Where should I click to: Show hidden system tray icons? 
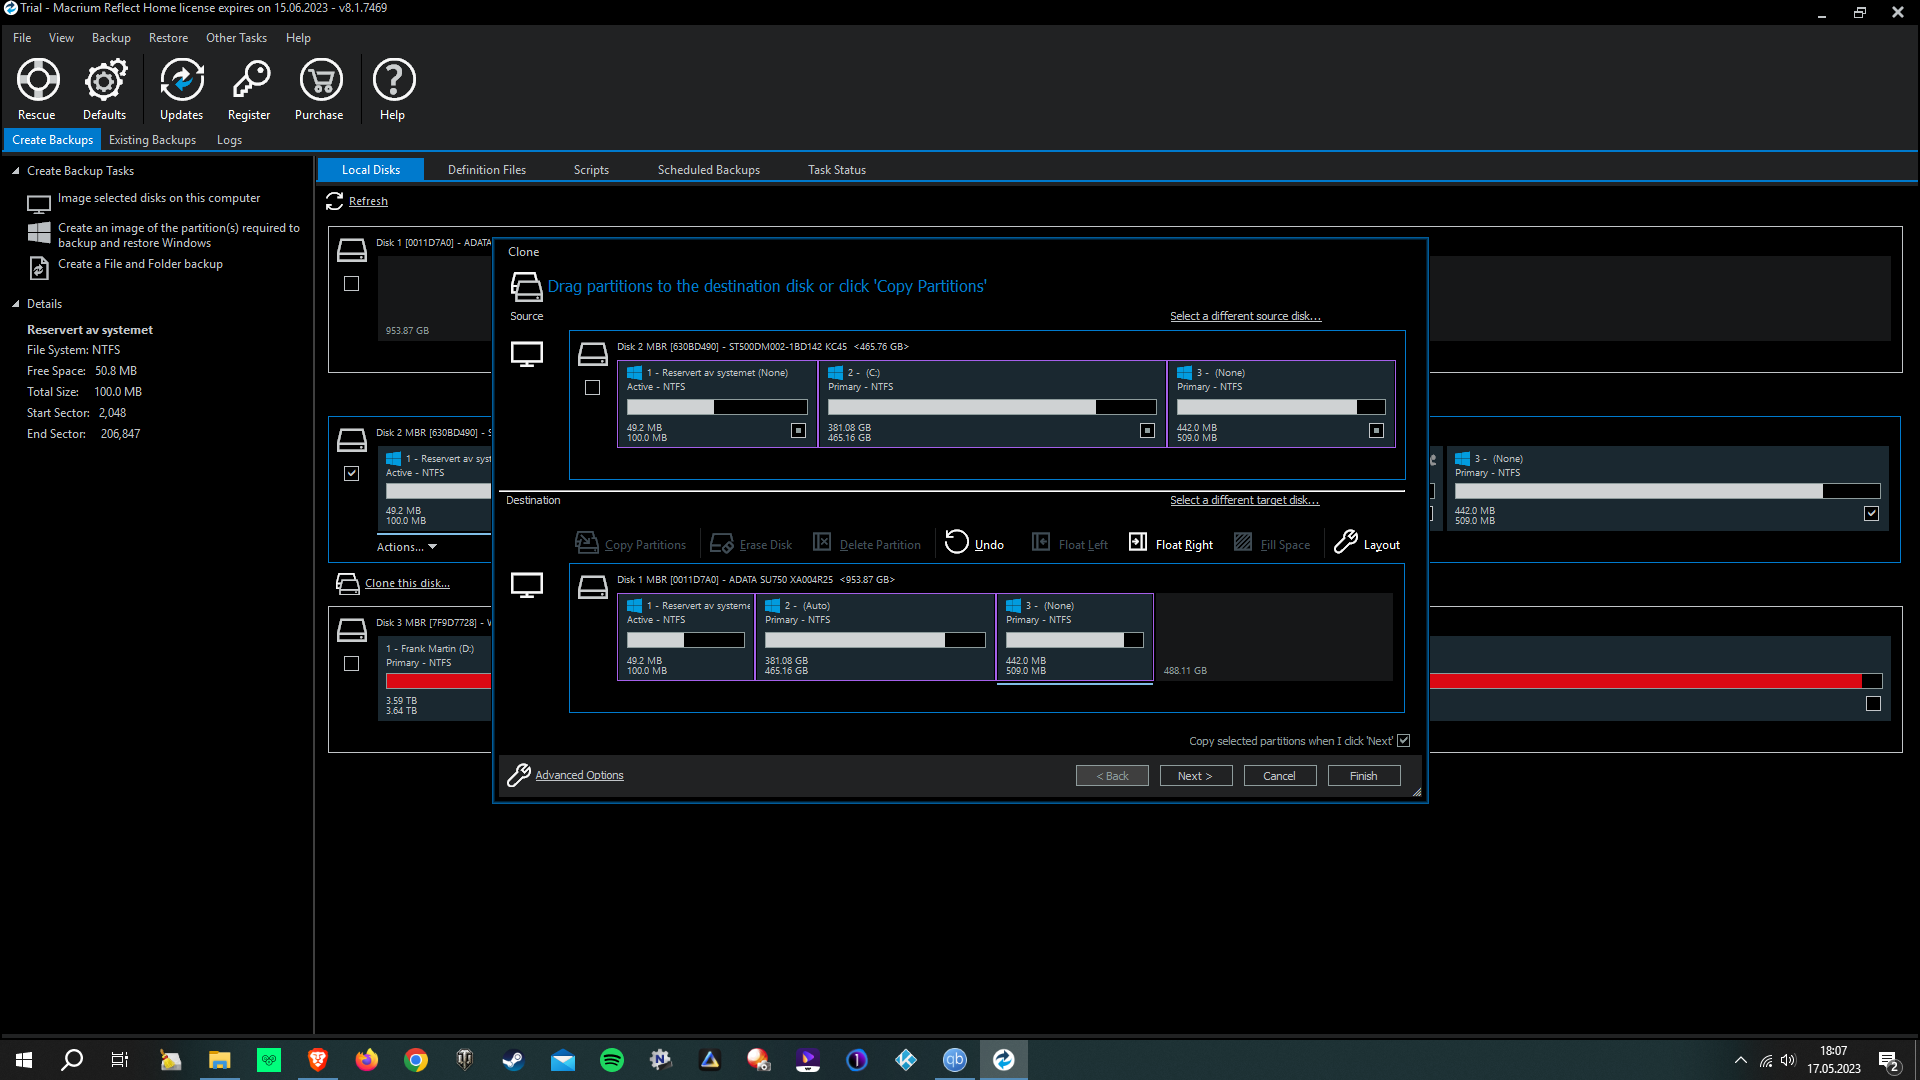(1741, 1060)
